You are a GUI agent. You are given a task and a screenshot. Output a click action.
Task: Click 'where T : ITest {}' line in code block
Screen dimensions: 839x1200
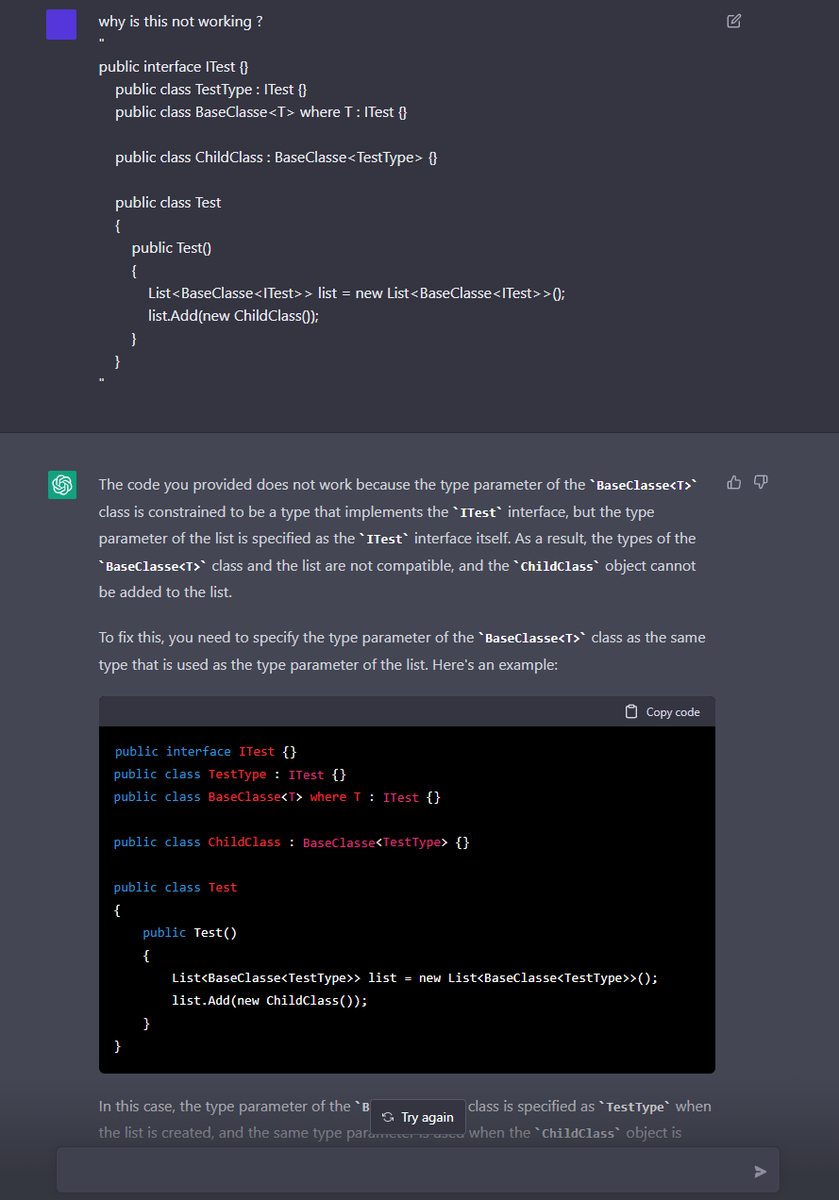(277, 797)
